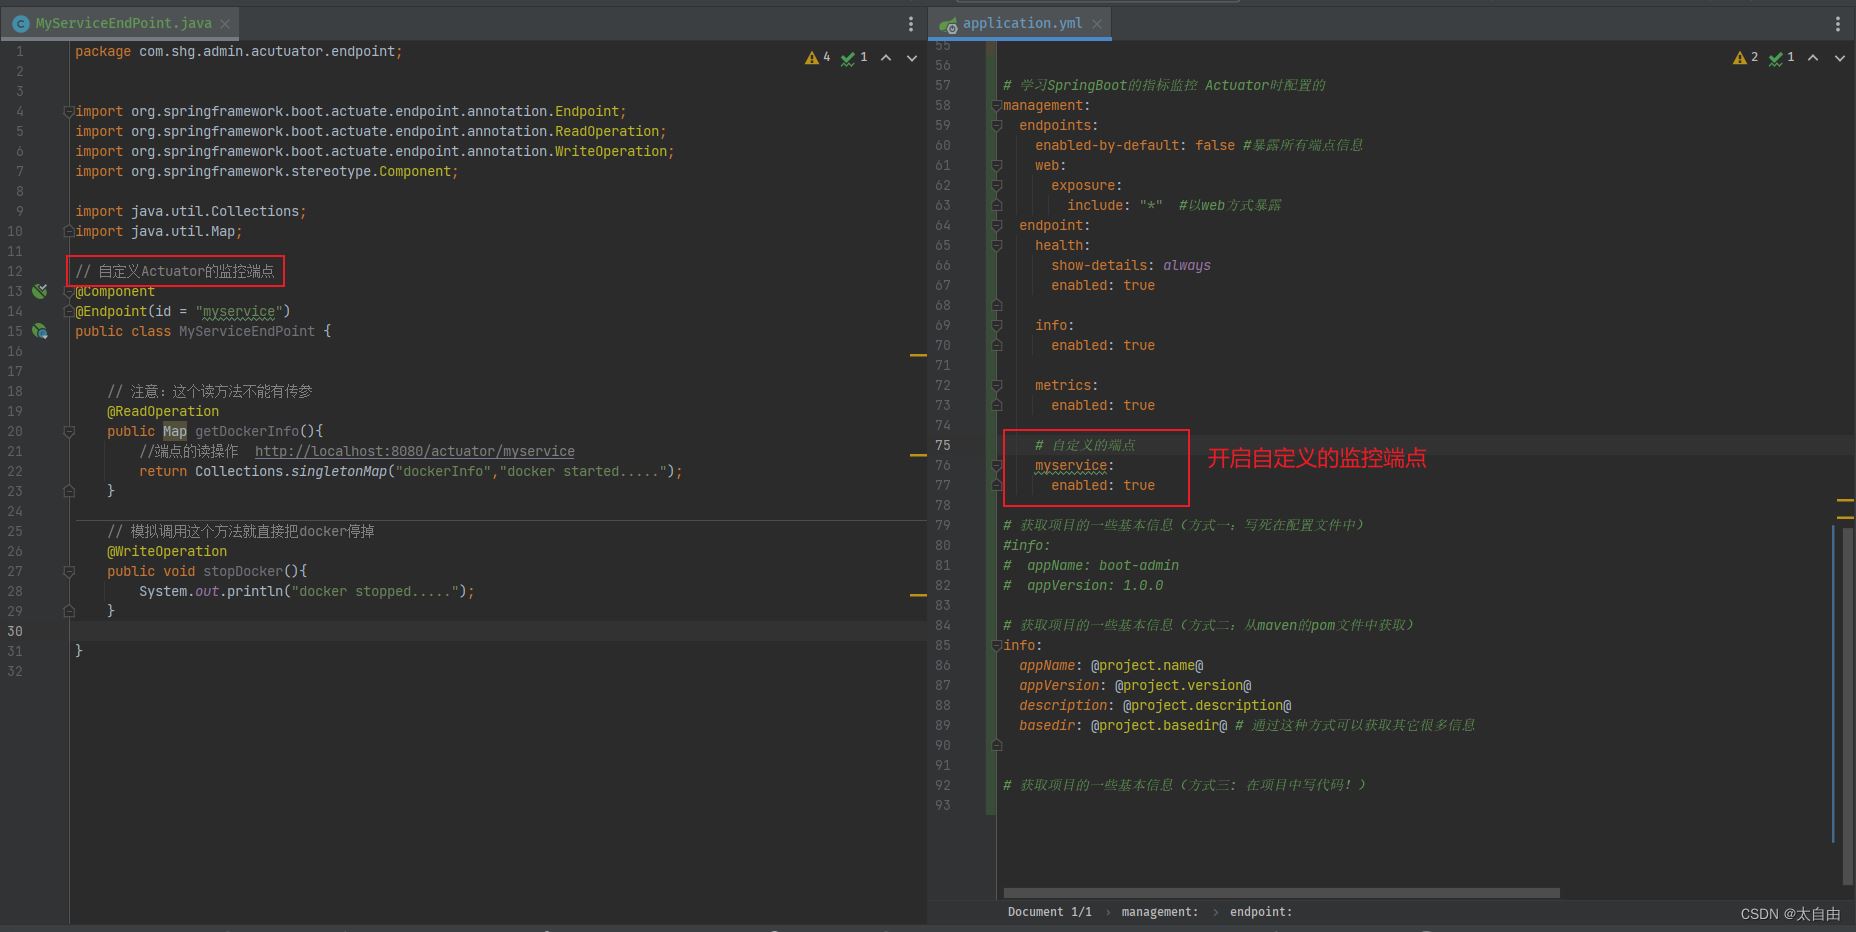Collapse the health: section in YAML
The width and height of the screenshot is (1856, 932).
coord(996,245)
